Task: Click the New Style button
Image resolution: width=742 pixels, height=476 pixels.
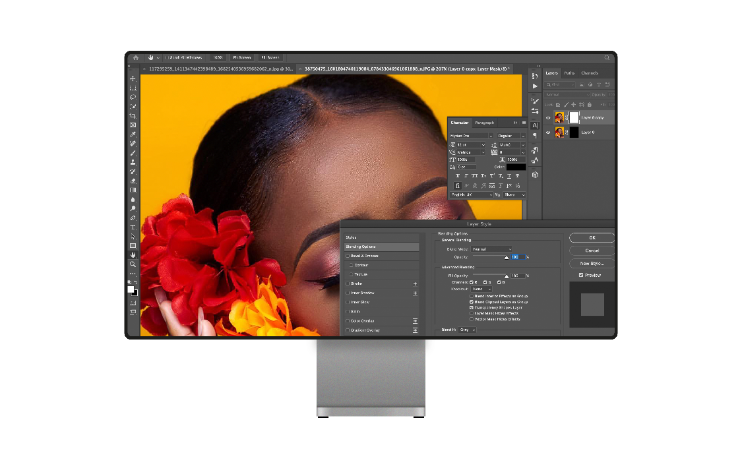Action: click(592, 264)
